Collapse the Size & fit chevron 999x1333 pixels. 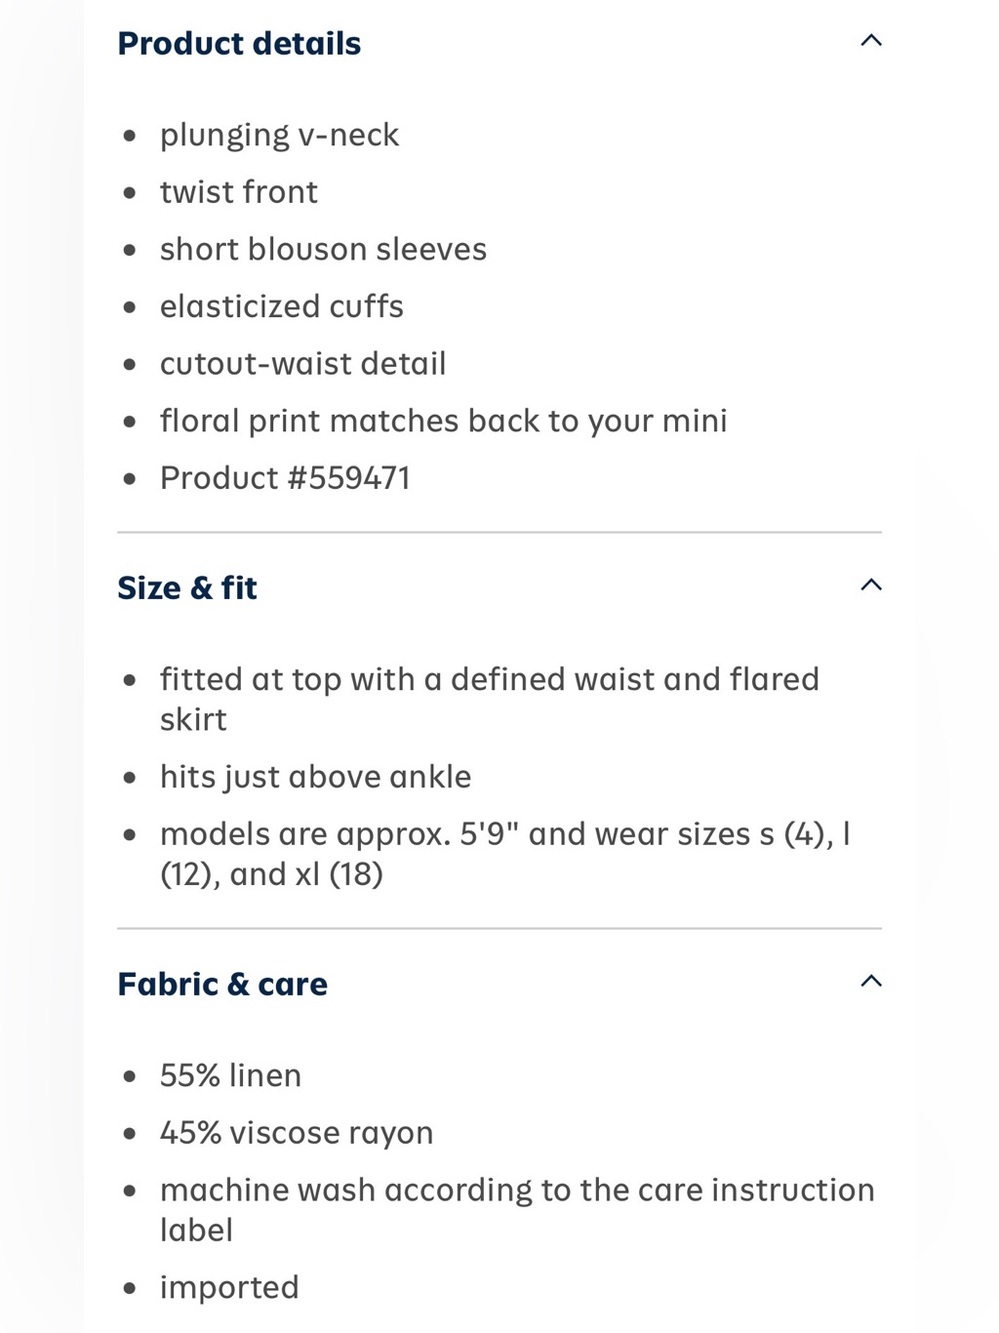click(871, 585)
